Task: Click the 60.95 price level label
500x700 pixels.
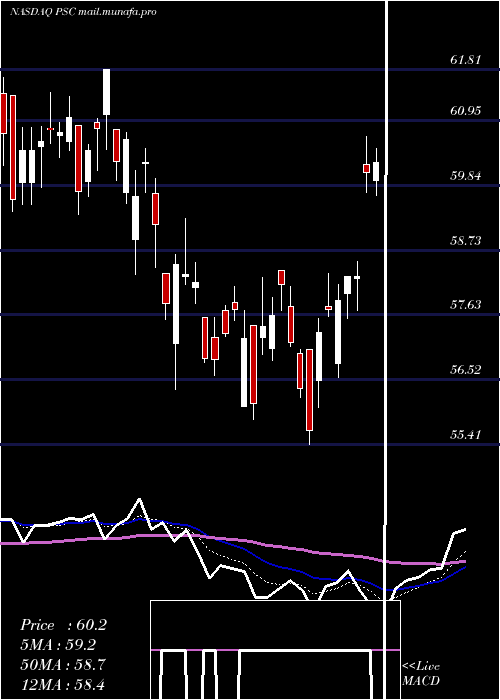Action: point(466,111)
